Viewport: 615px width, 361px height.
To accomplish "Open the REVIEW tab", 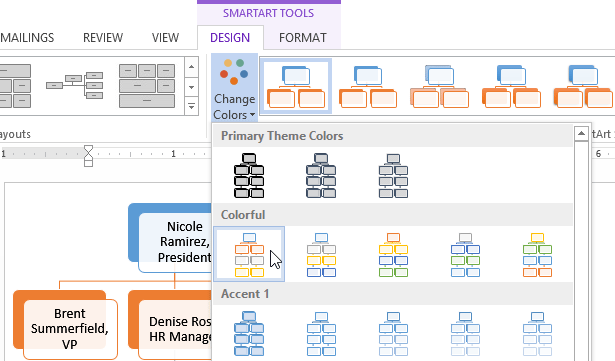I will point(103,38).
